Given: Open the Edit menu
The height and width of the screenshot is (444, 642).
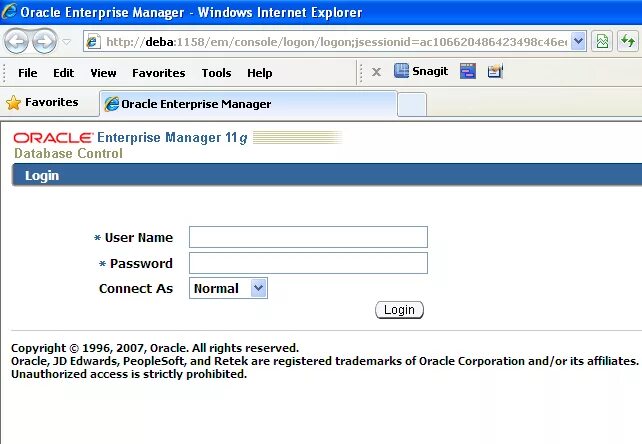Looking at the screenshot, I should [x=63, y=73].
